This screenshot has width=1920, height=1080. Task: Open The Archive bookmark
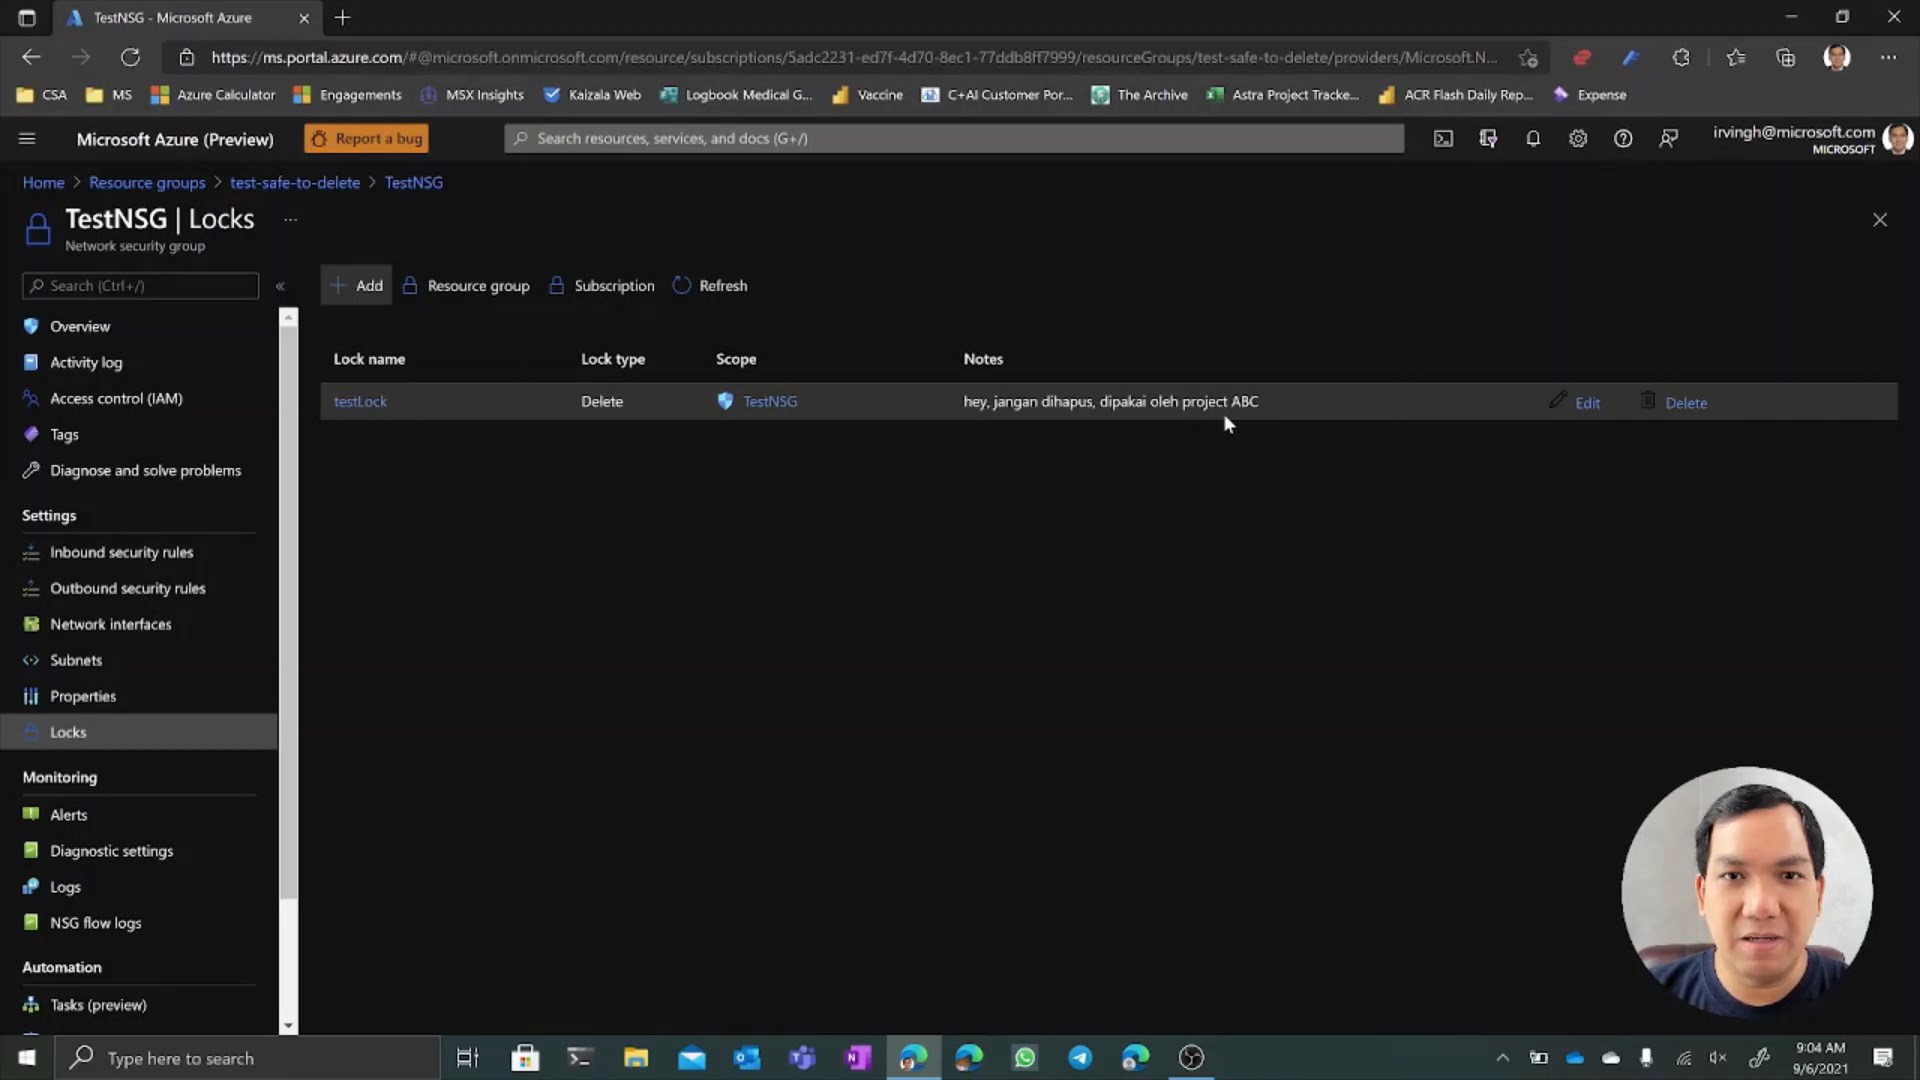coord(1140,95)
